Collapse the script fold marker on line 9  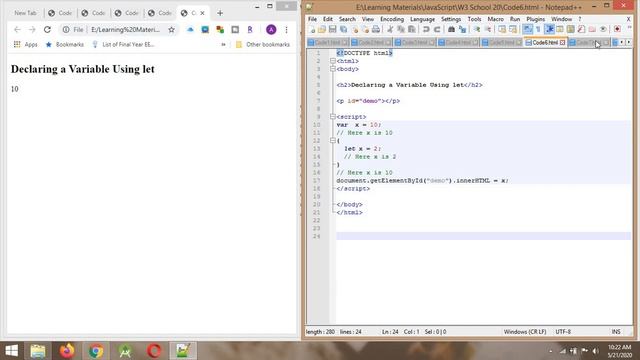(333, 117)
